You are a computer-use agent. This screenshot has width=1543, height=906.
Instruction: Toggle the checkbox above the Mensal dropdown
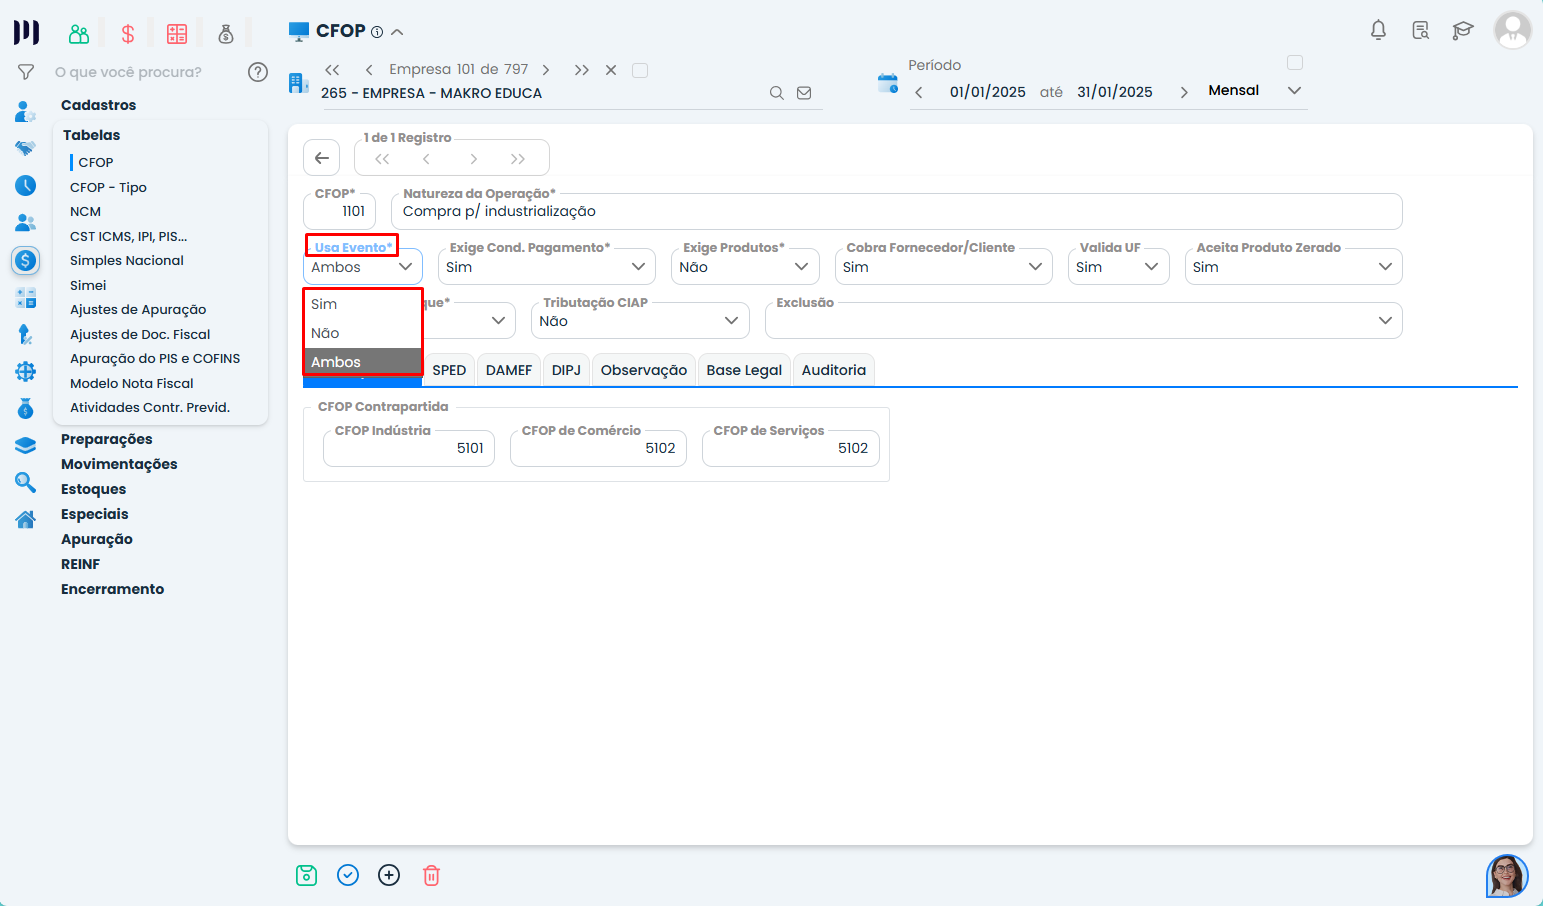pyautogui.click(x=1295, y=63)
